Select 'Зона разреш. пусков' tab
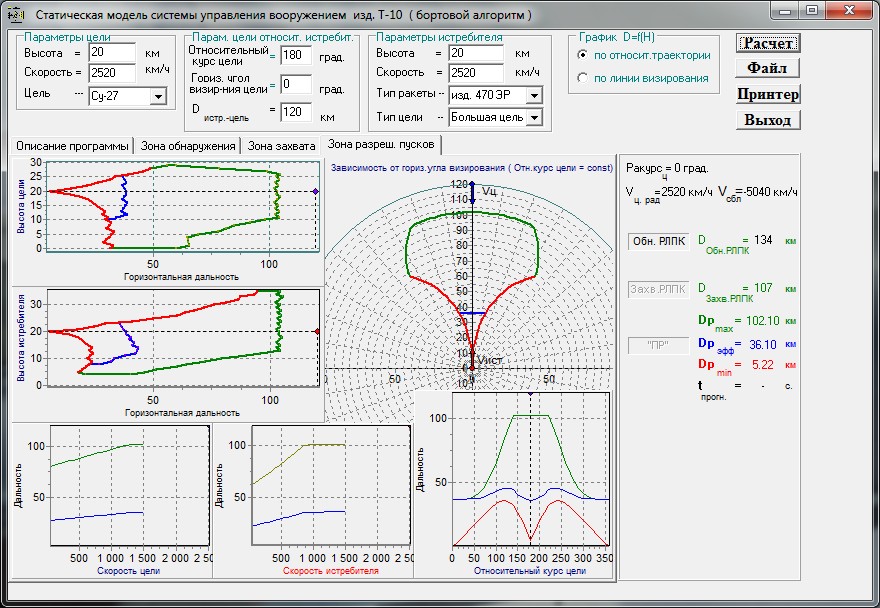Screen dimensions: 880x608 [x=381, y=144]
